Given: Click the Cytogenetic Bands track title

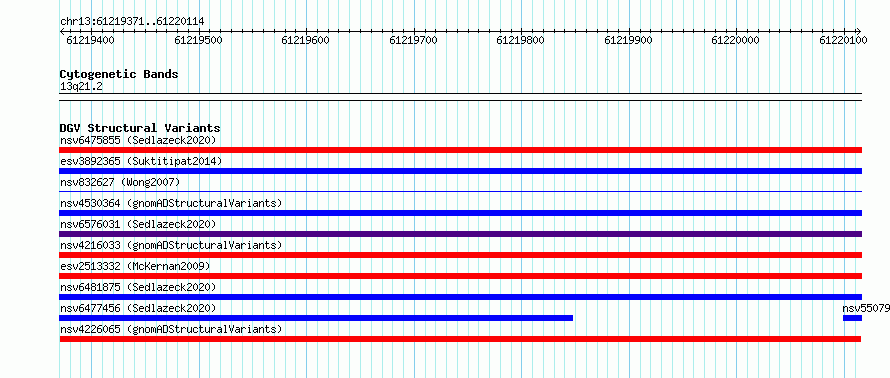Looking at the screenshot, I should pos(119,74).
